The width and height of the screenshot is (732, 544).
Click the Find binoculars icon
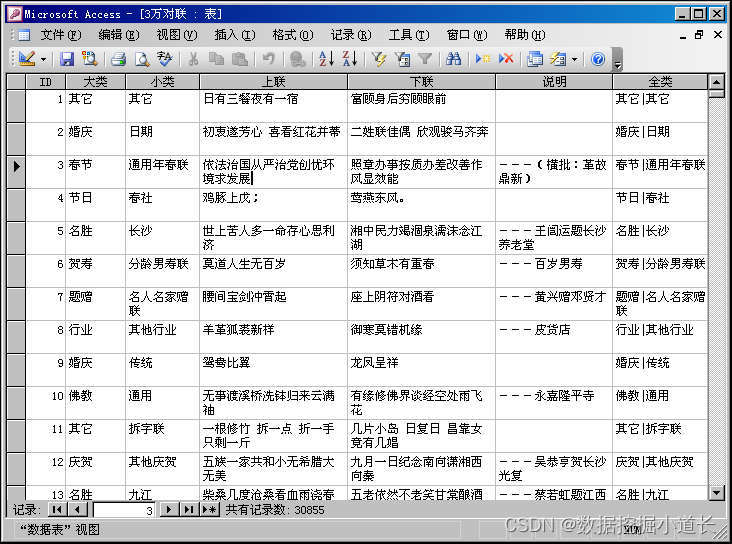(x=453, y=59)
